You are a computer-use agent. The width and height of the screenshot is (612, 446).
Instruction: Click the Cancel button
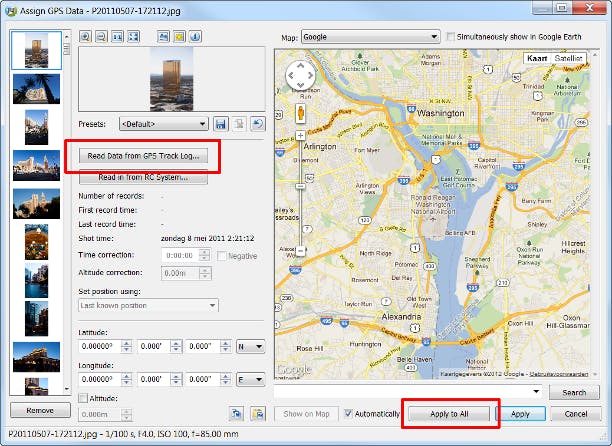point(576,414)
